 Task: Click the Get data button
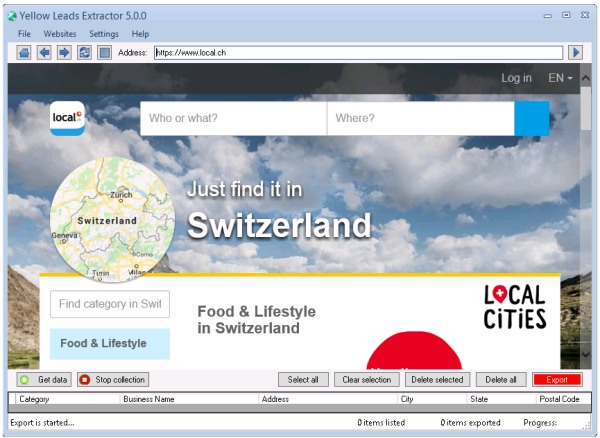tap(44, 380)
